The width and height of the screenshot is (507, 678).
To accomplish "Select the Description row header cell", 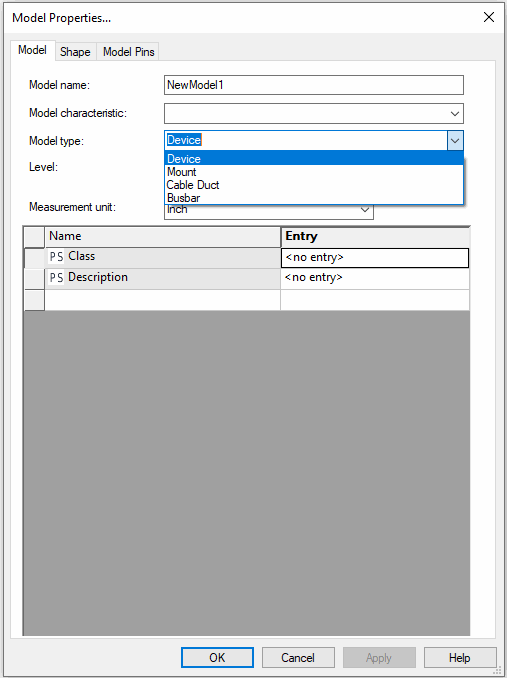I will (34, 279).
